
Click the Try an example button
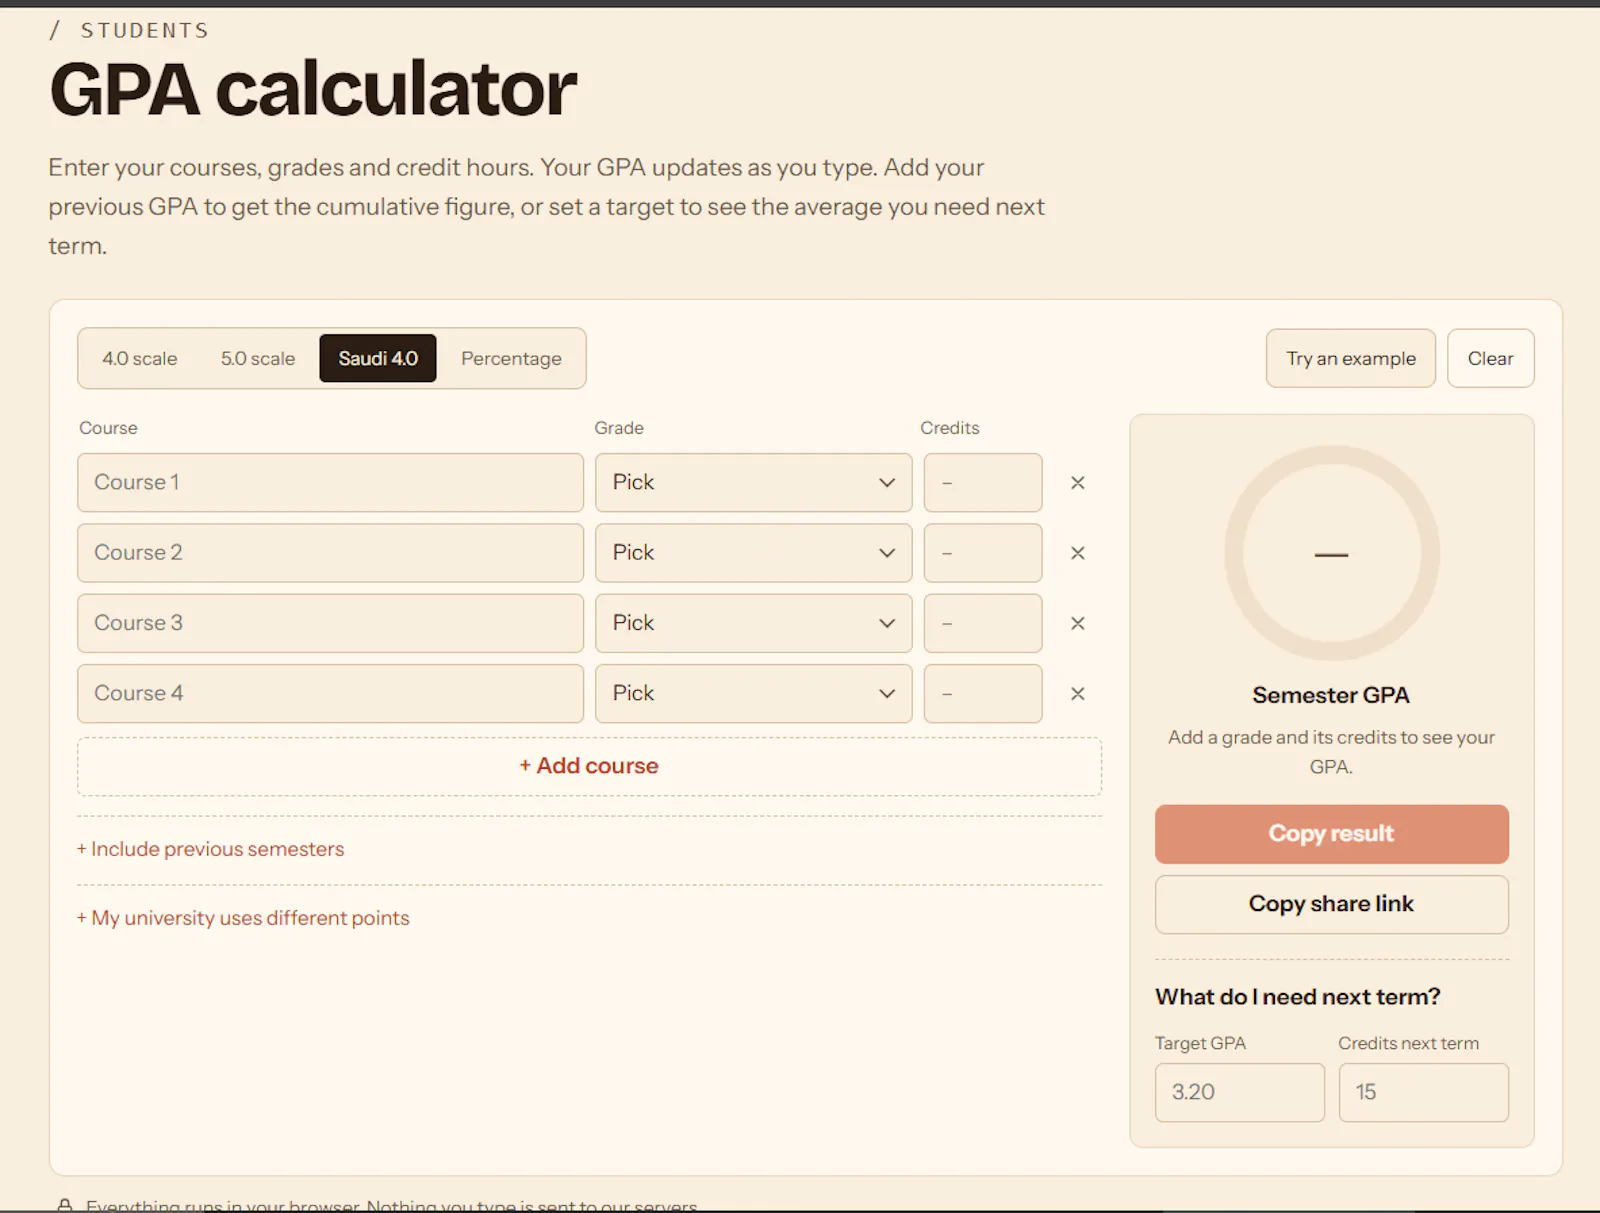1350,358
